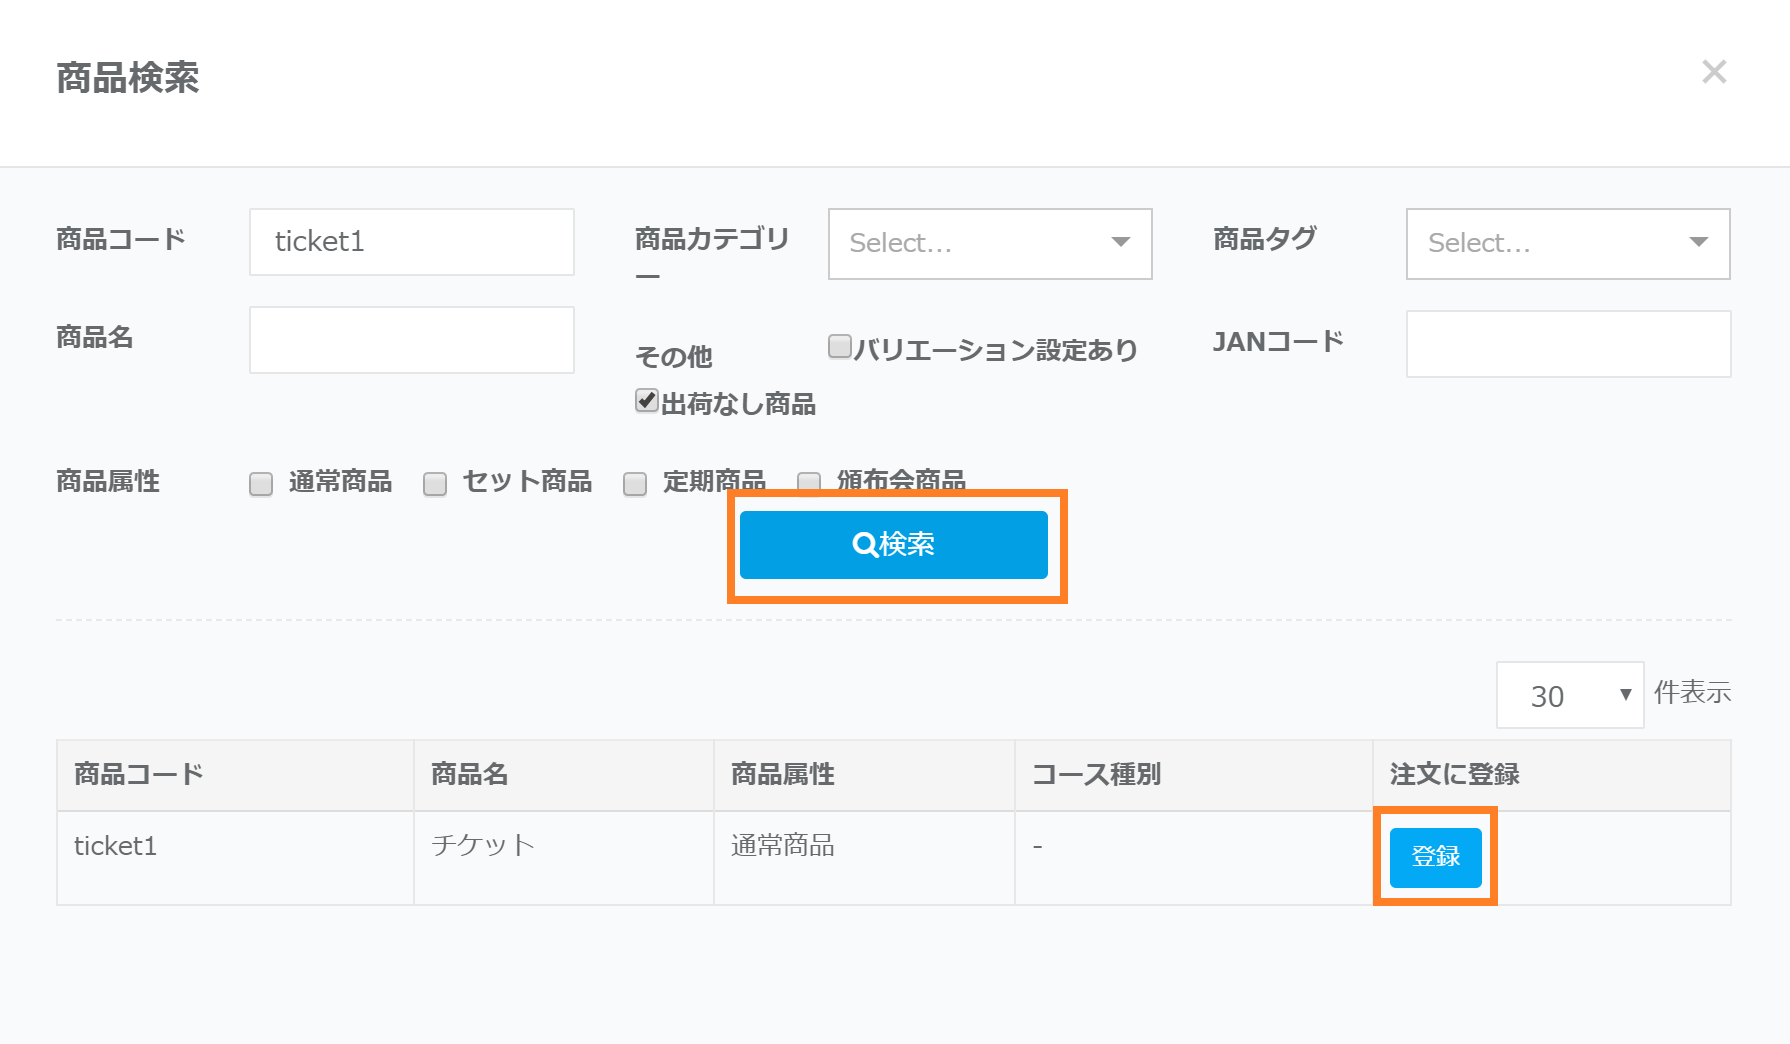Image resolution: width=1790 pixels, height=1044 pixels.
Task: Click the 商品属性 column header
Action: tap(783, 774)
